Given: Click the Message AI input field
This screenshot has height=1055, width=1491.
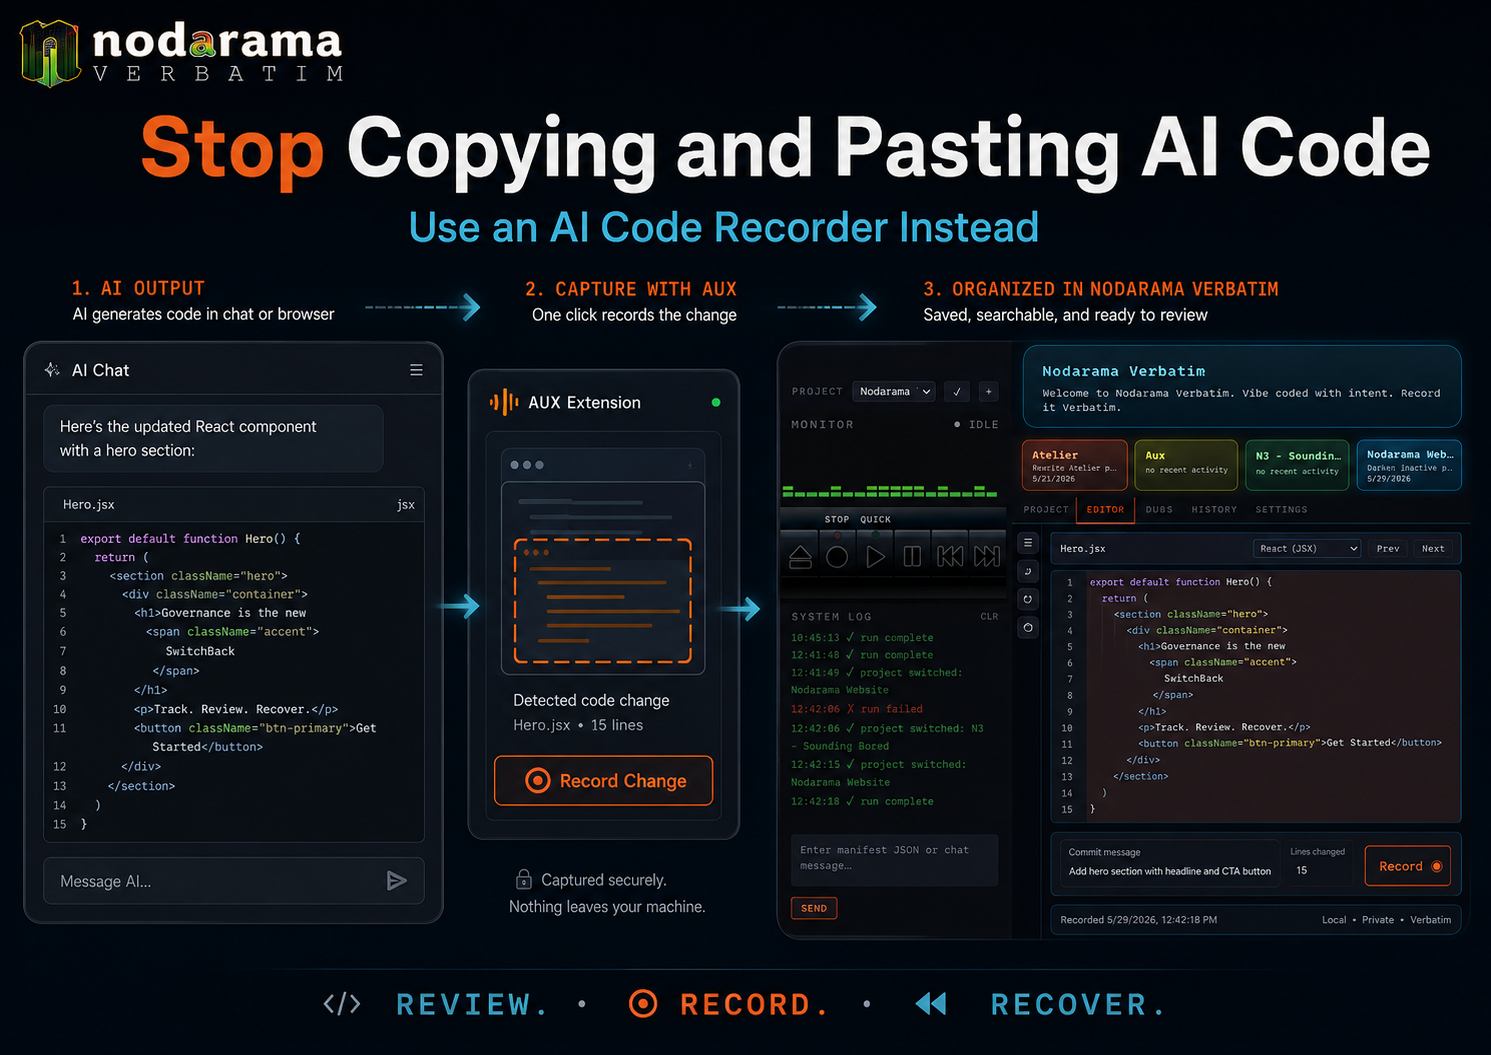Looking at the screenshot, I should [234, 881].
